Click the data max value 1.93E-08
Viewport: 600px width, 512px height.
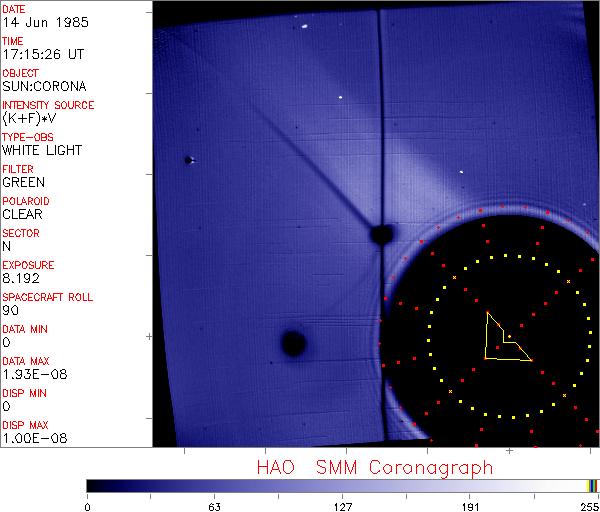[31, 374]
